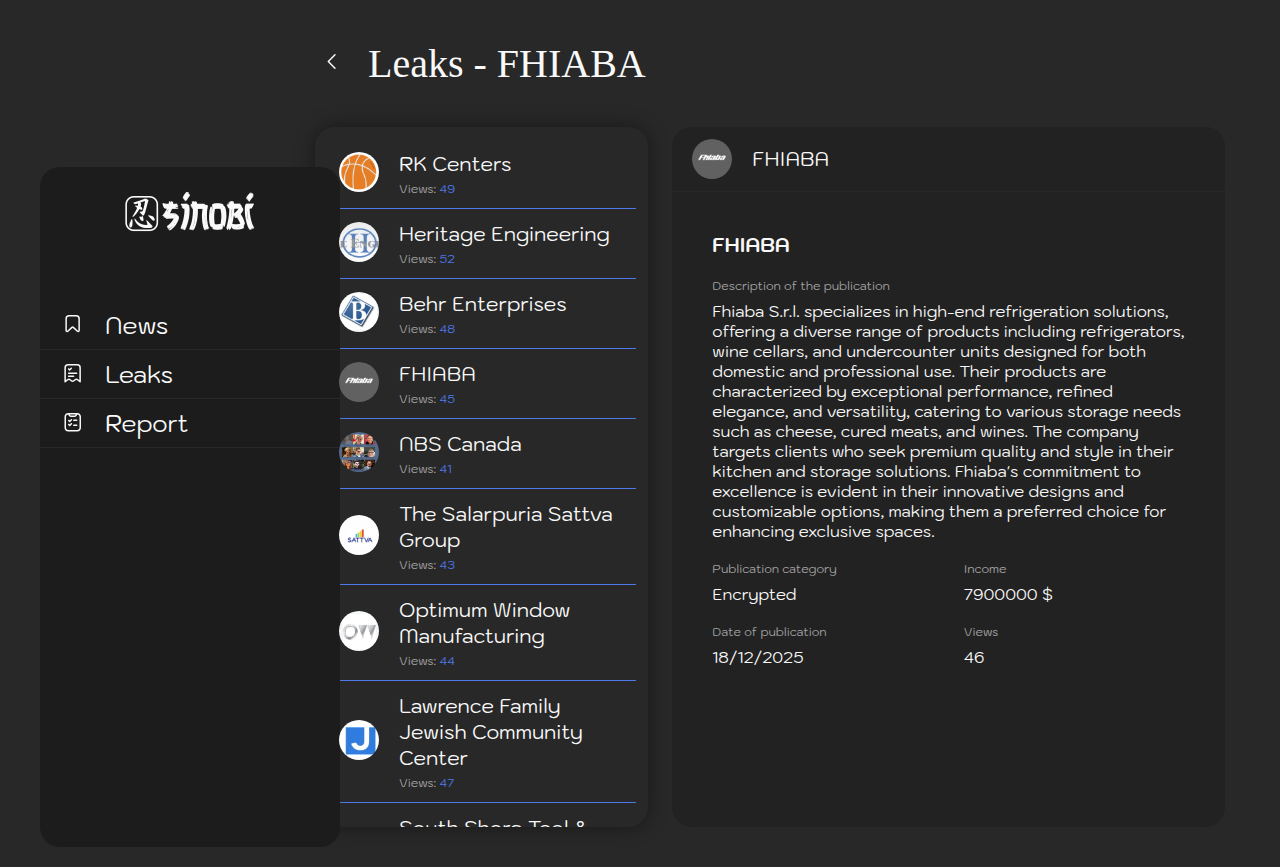
Task: Open the Leaks menu item
Action: click(x=139, y=375)
